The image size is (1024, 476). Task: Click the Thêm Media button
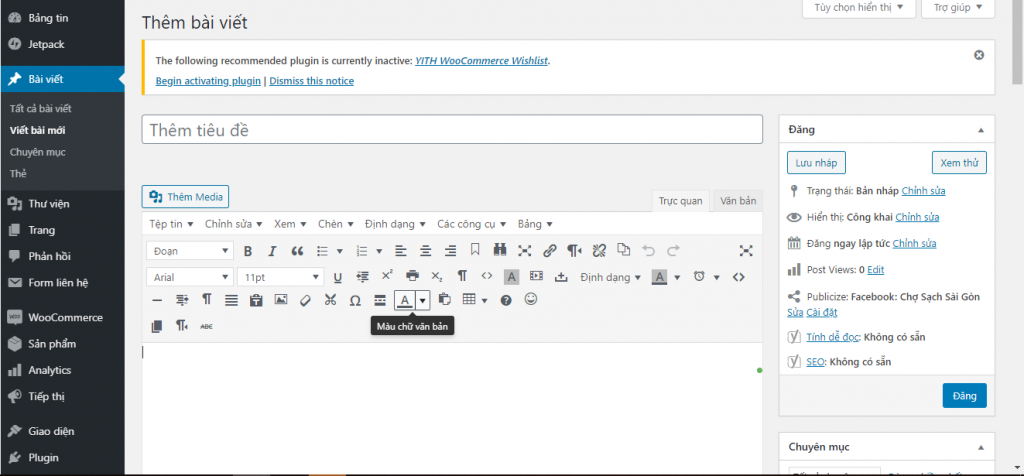click(x=186, y=196)
